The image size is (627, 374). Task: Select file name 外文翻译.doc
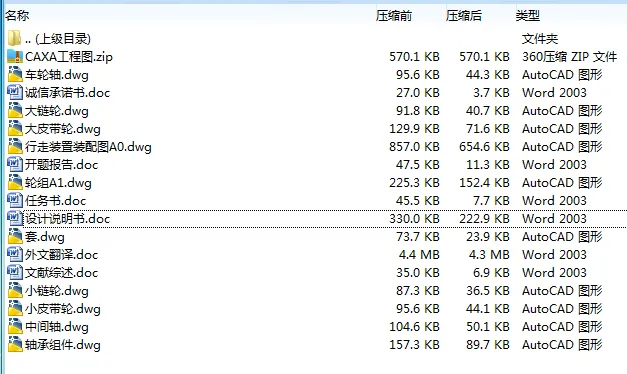click(61, 255)
